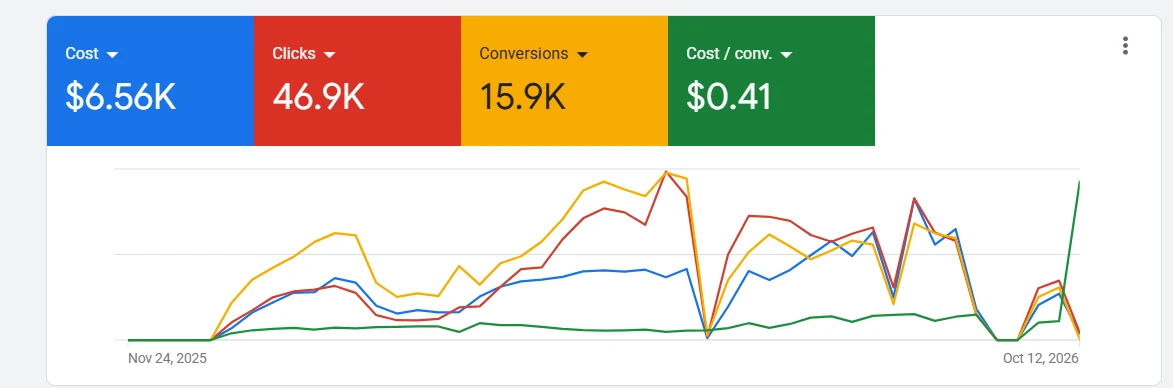1173x388 pixels.
Task: Click the Clicks label text
Action: point(294,54)
